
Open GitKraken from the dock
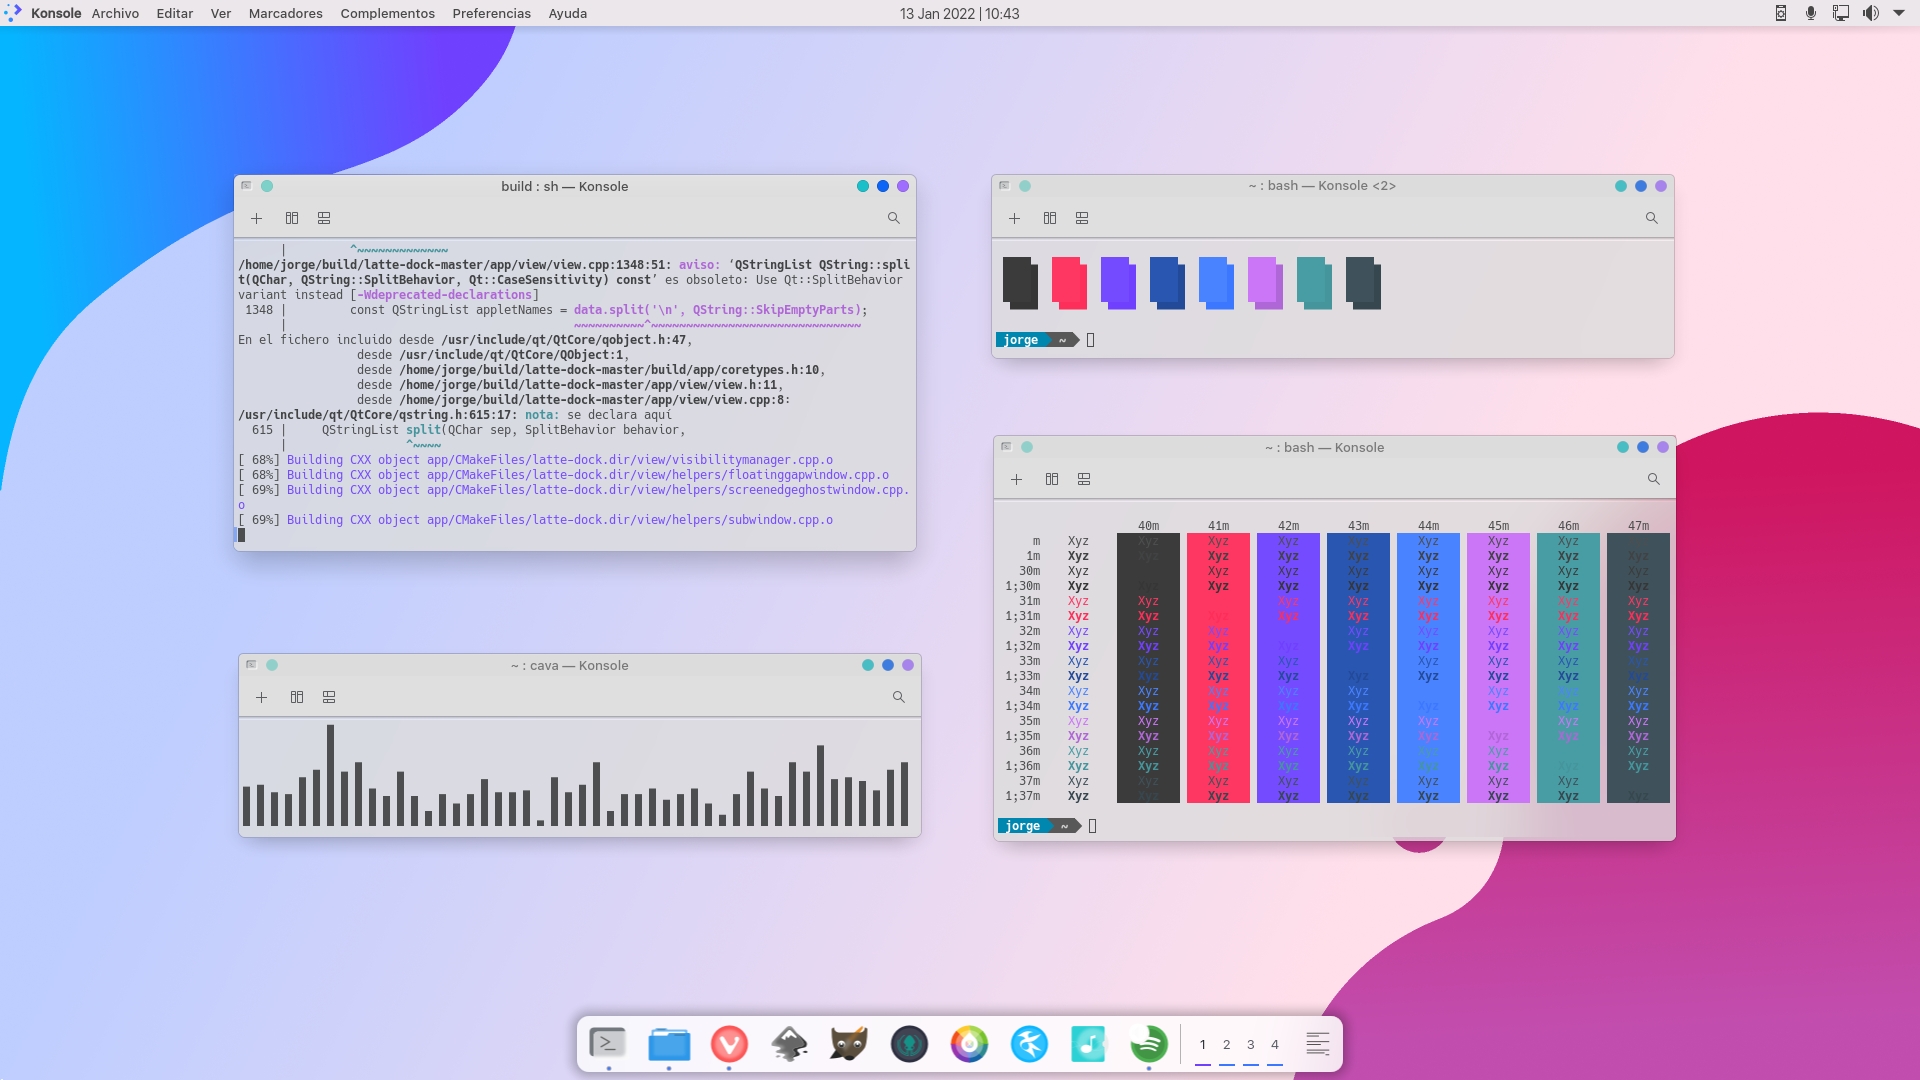pyautogui.click(x=909, y=1044)
